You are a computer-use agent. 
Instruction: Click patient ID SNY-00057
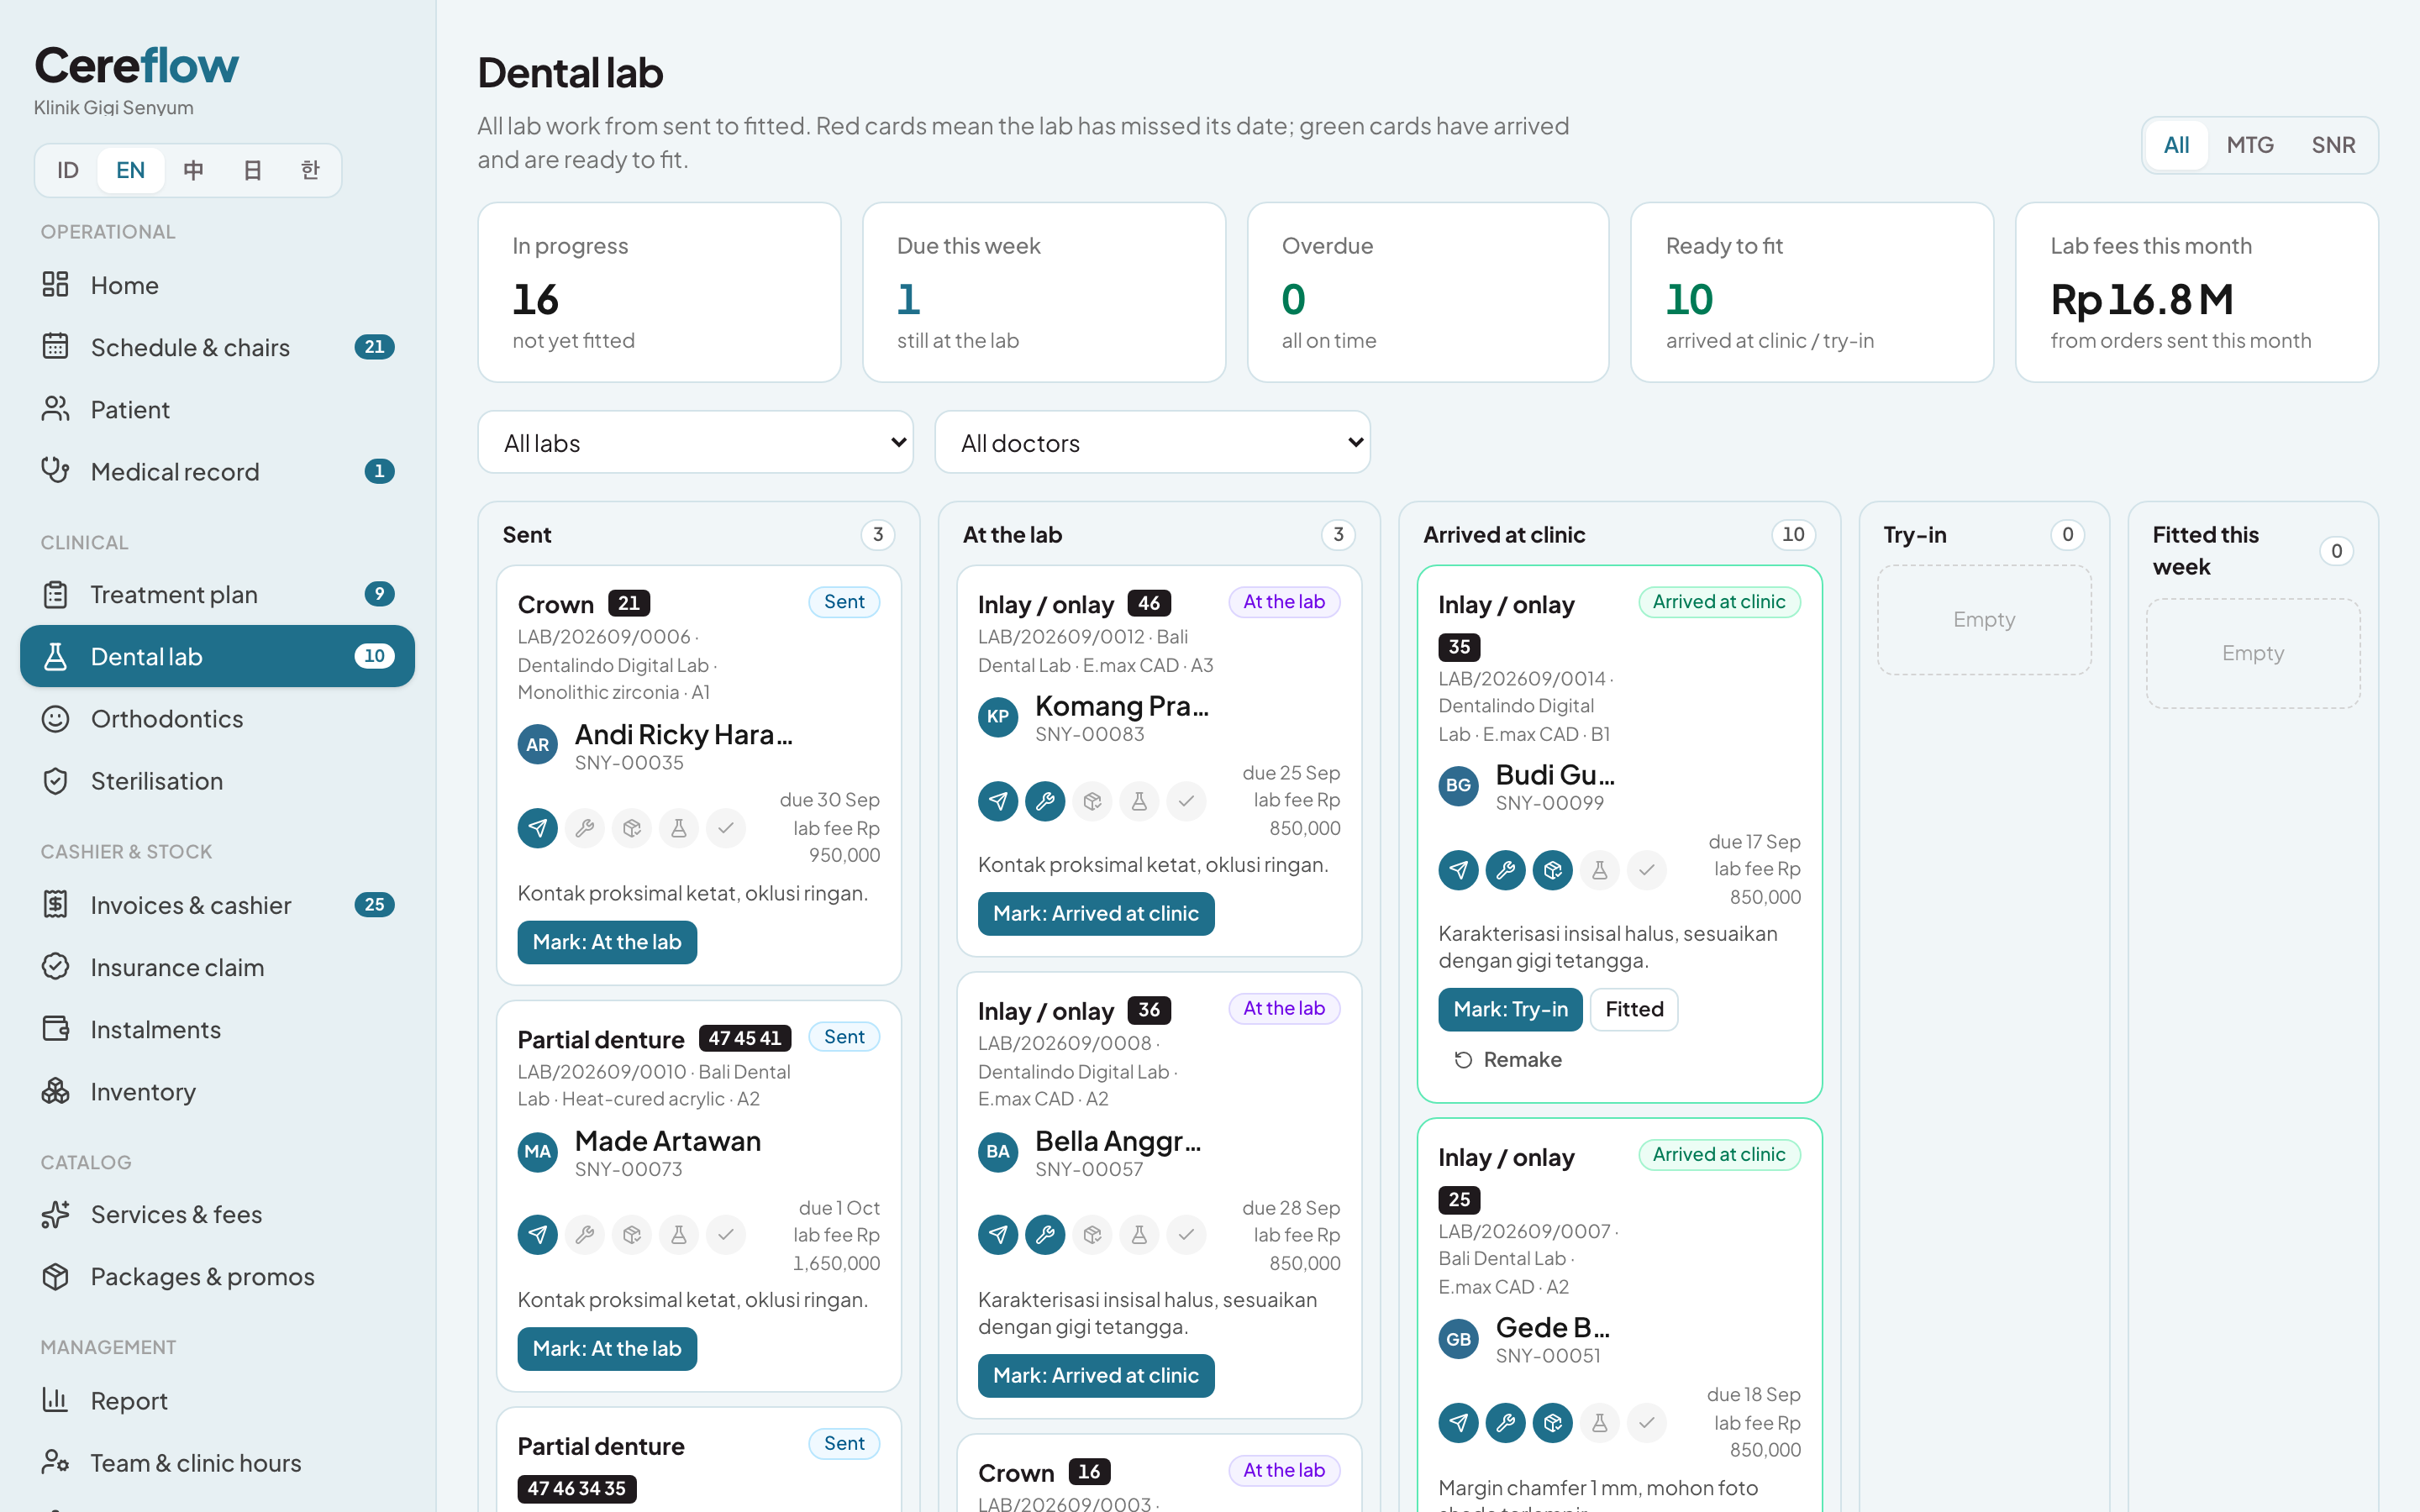pos(1089,1169)
